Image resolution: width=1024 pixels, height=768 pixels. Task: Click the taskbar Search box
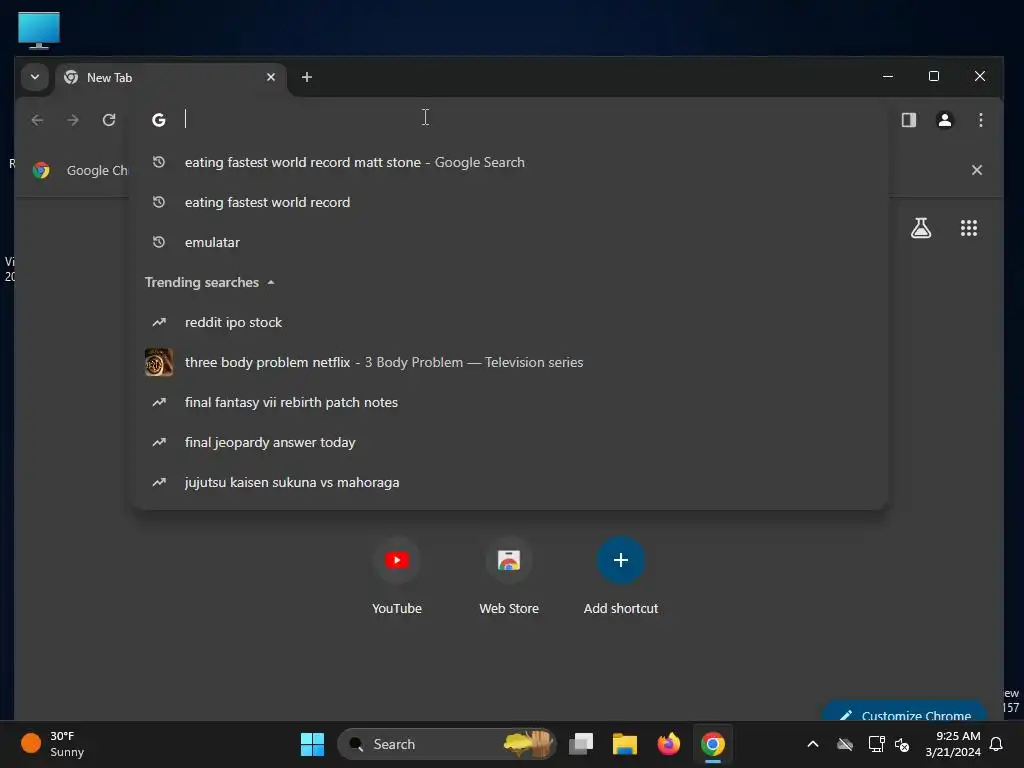click(x=447, y=744)
